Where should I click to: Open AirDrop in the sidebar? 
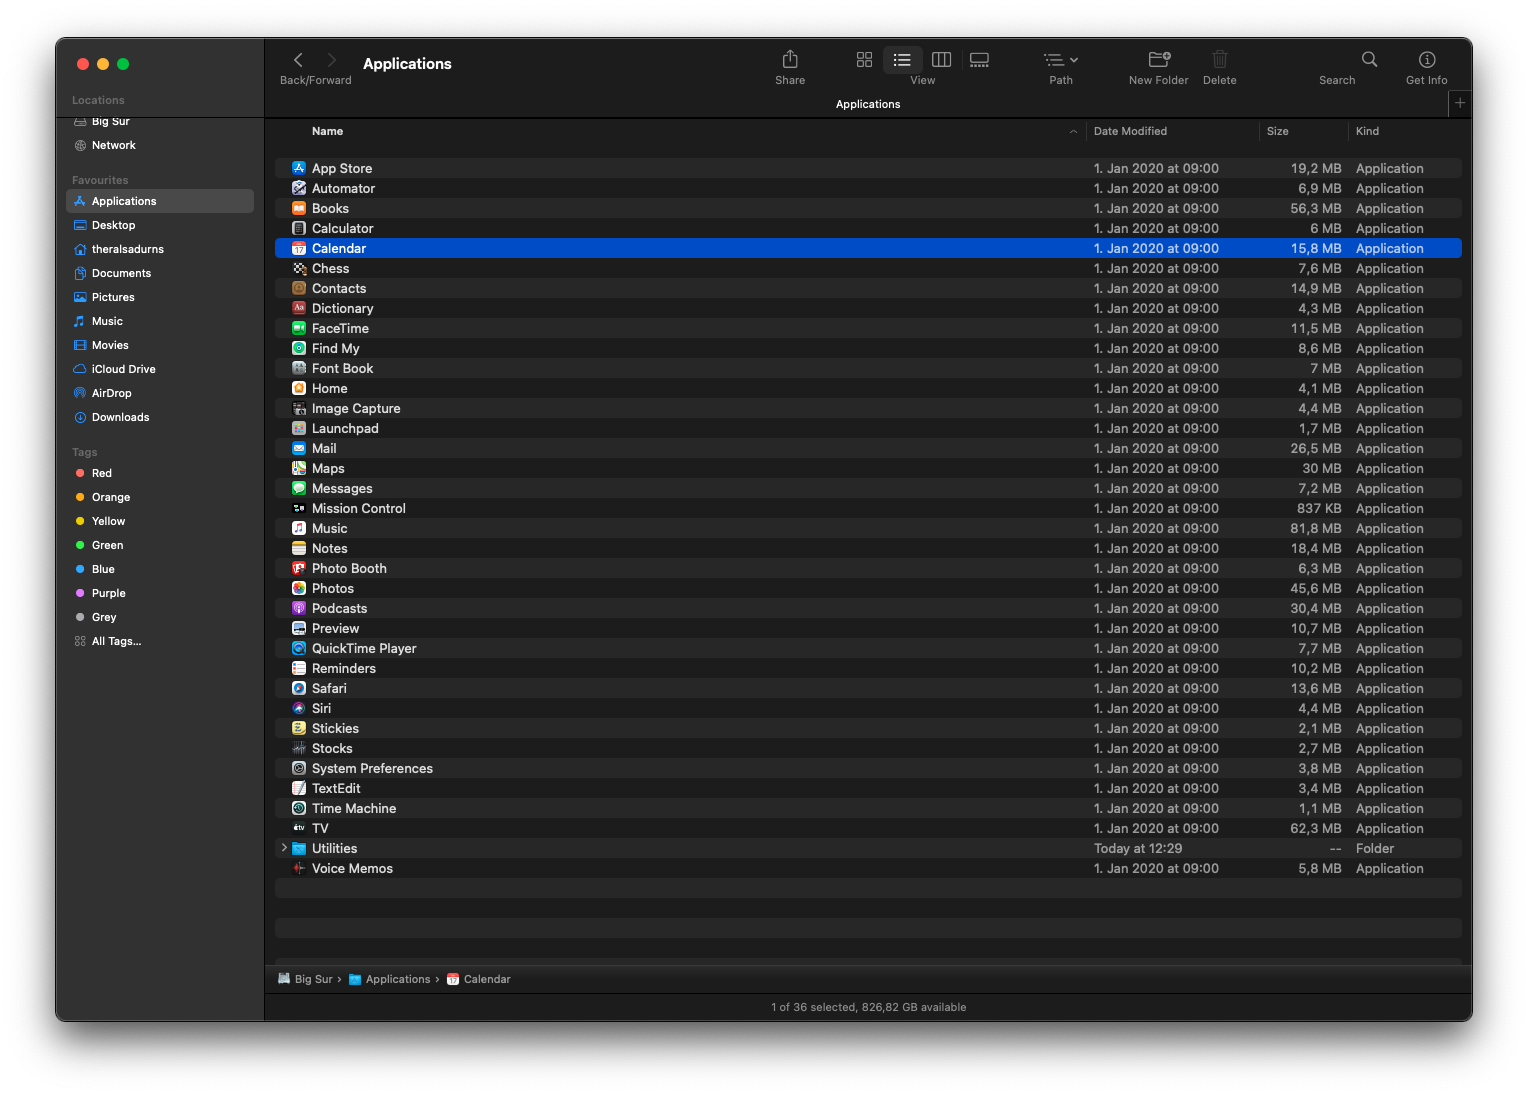(x=160, y=393)
